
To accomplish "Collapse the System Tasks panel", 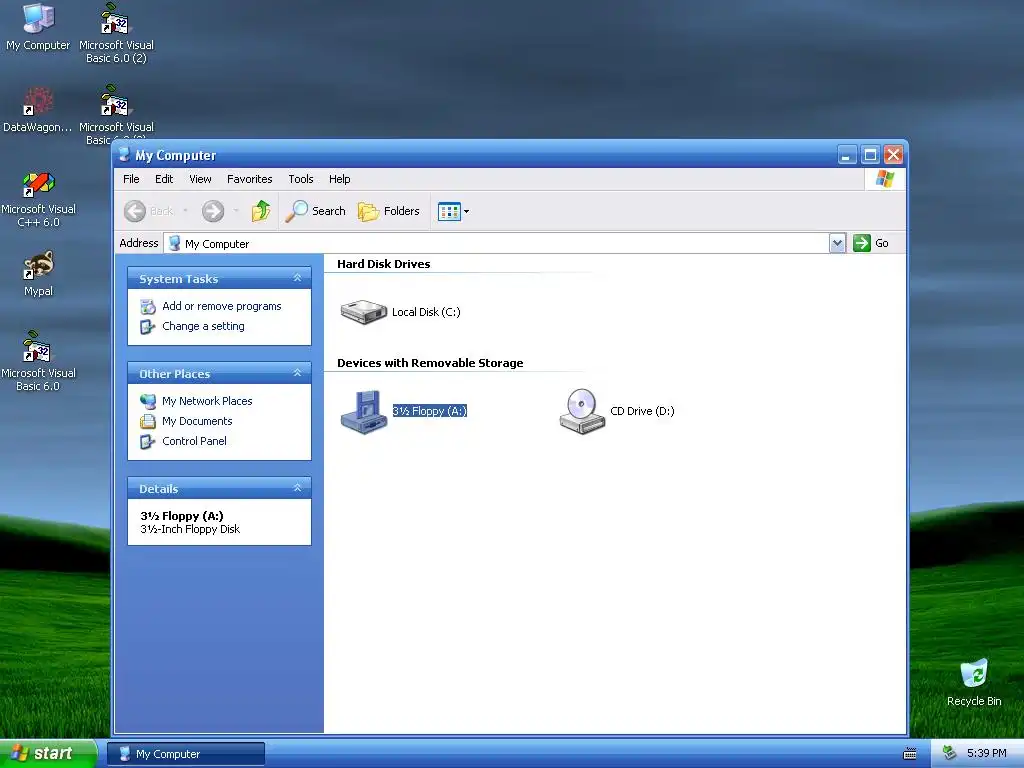I will click(297, 278).
